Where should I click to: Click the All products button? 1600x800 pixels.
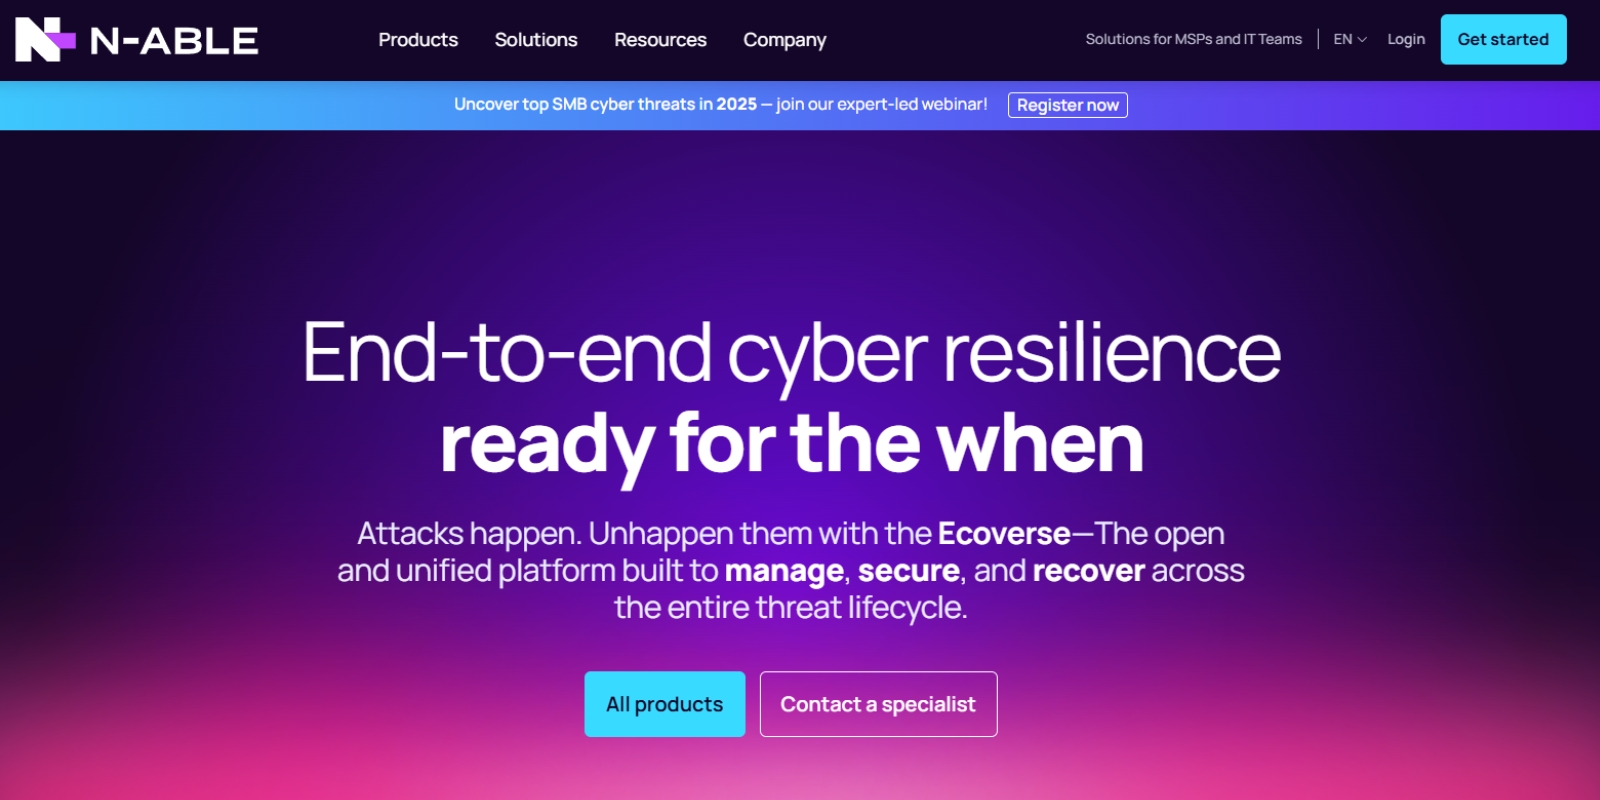click(665, 704)
